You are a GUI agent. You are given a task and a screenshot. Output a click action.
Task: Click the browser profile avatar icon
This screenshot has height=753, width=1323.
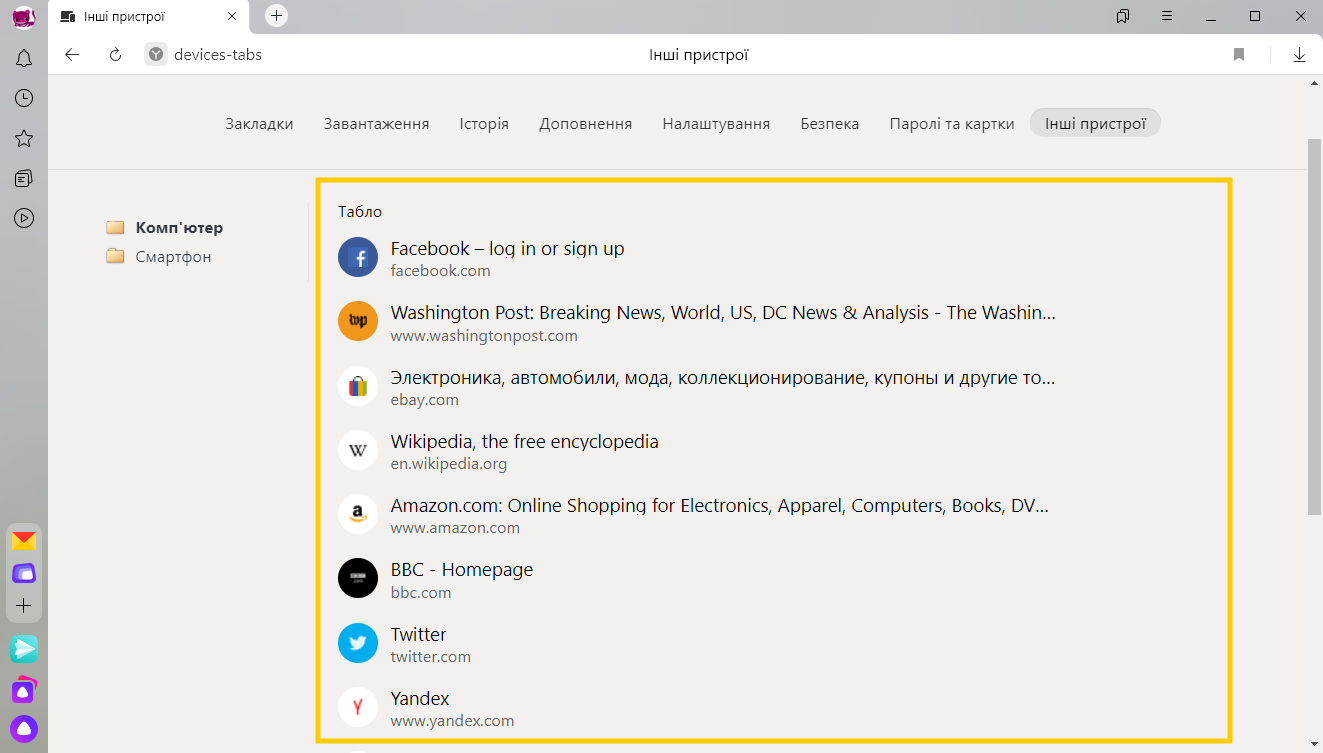pos(24,16)
